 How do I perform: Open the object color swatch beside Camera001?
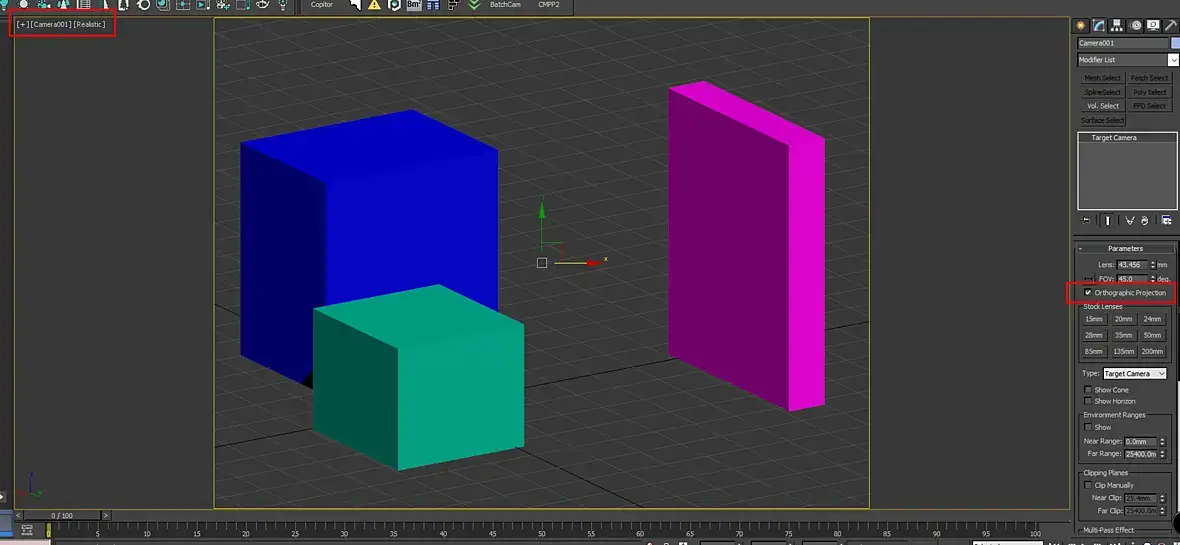[x=1175, y=44]
